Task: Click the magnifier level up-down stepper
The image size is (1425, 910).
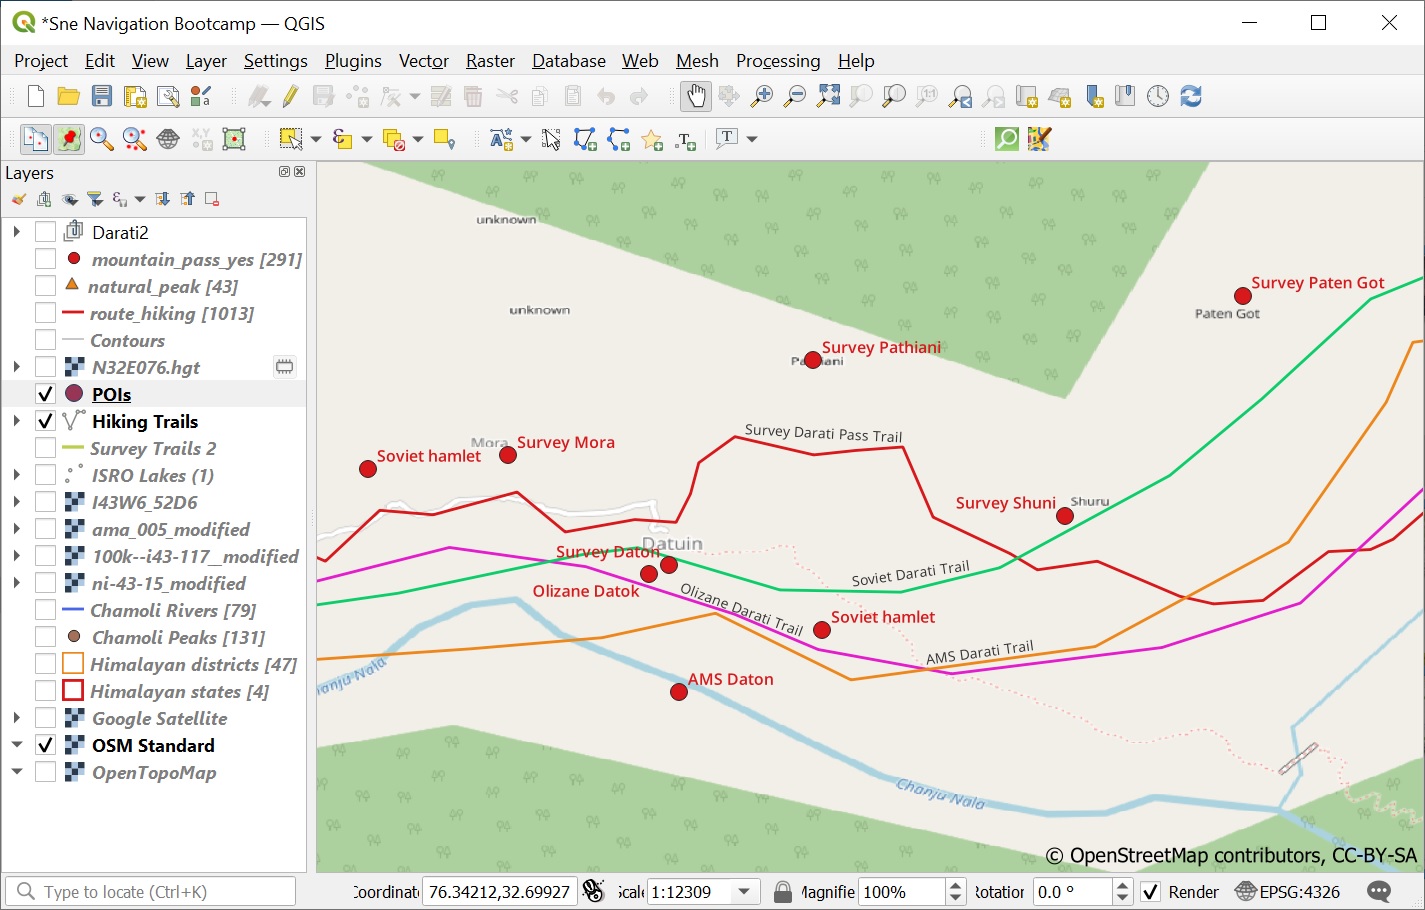Action: tap(956, 892)
